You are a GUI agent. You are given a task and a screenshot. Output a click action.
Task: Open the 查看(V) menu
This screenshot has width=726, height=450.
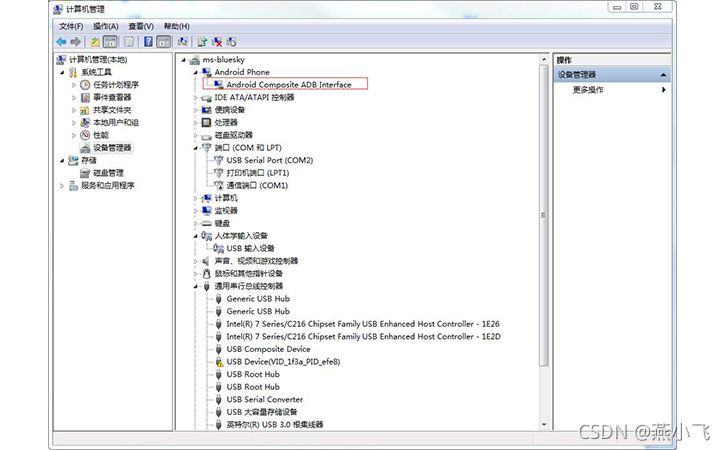[x=141, y=26]
